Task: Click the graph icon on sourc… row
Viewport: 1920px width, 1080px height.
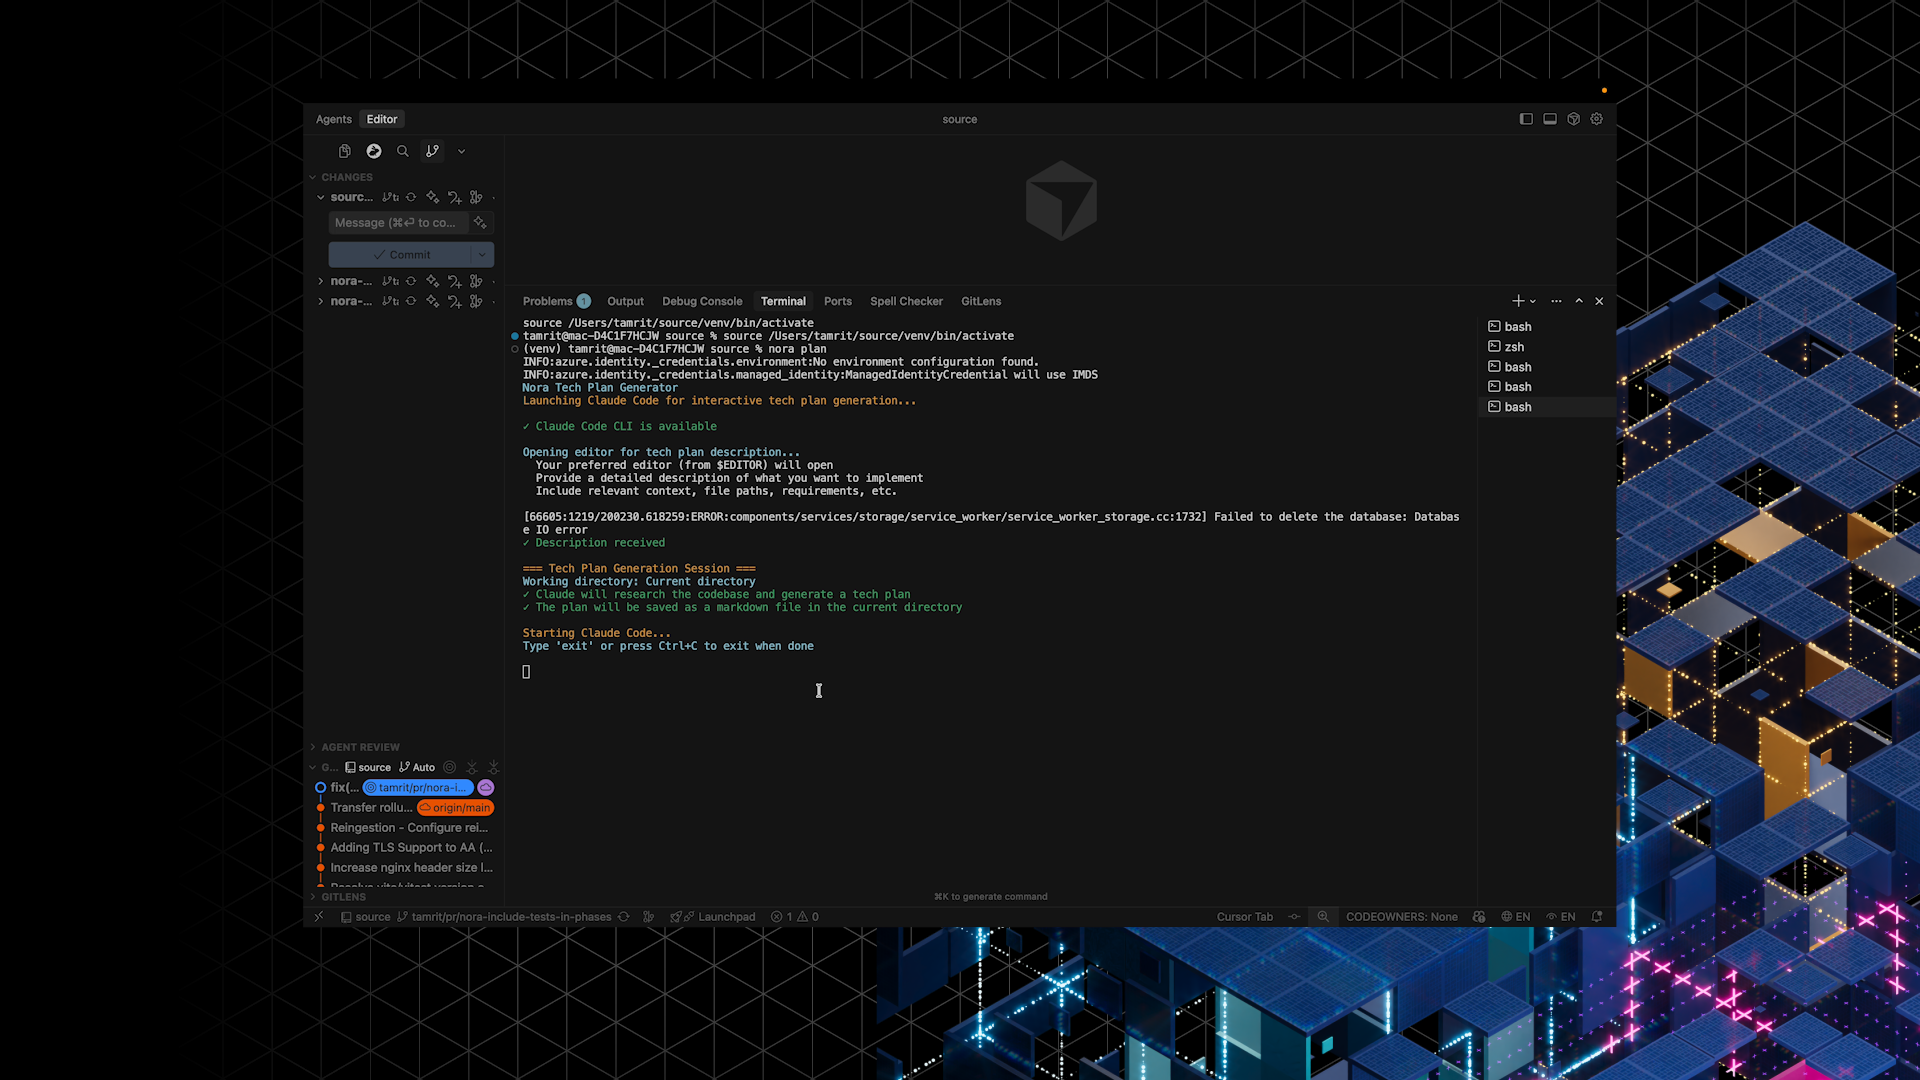Action: [x=476, y=197]
